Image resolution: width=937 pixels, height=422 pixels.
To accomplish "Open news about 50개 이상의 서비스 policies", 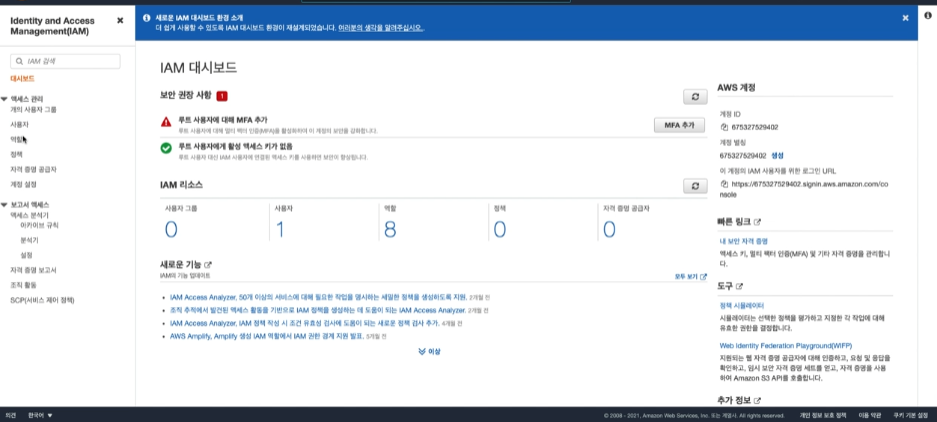I will coord(318,297).
